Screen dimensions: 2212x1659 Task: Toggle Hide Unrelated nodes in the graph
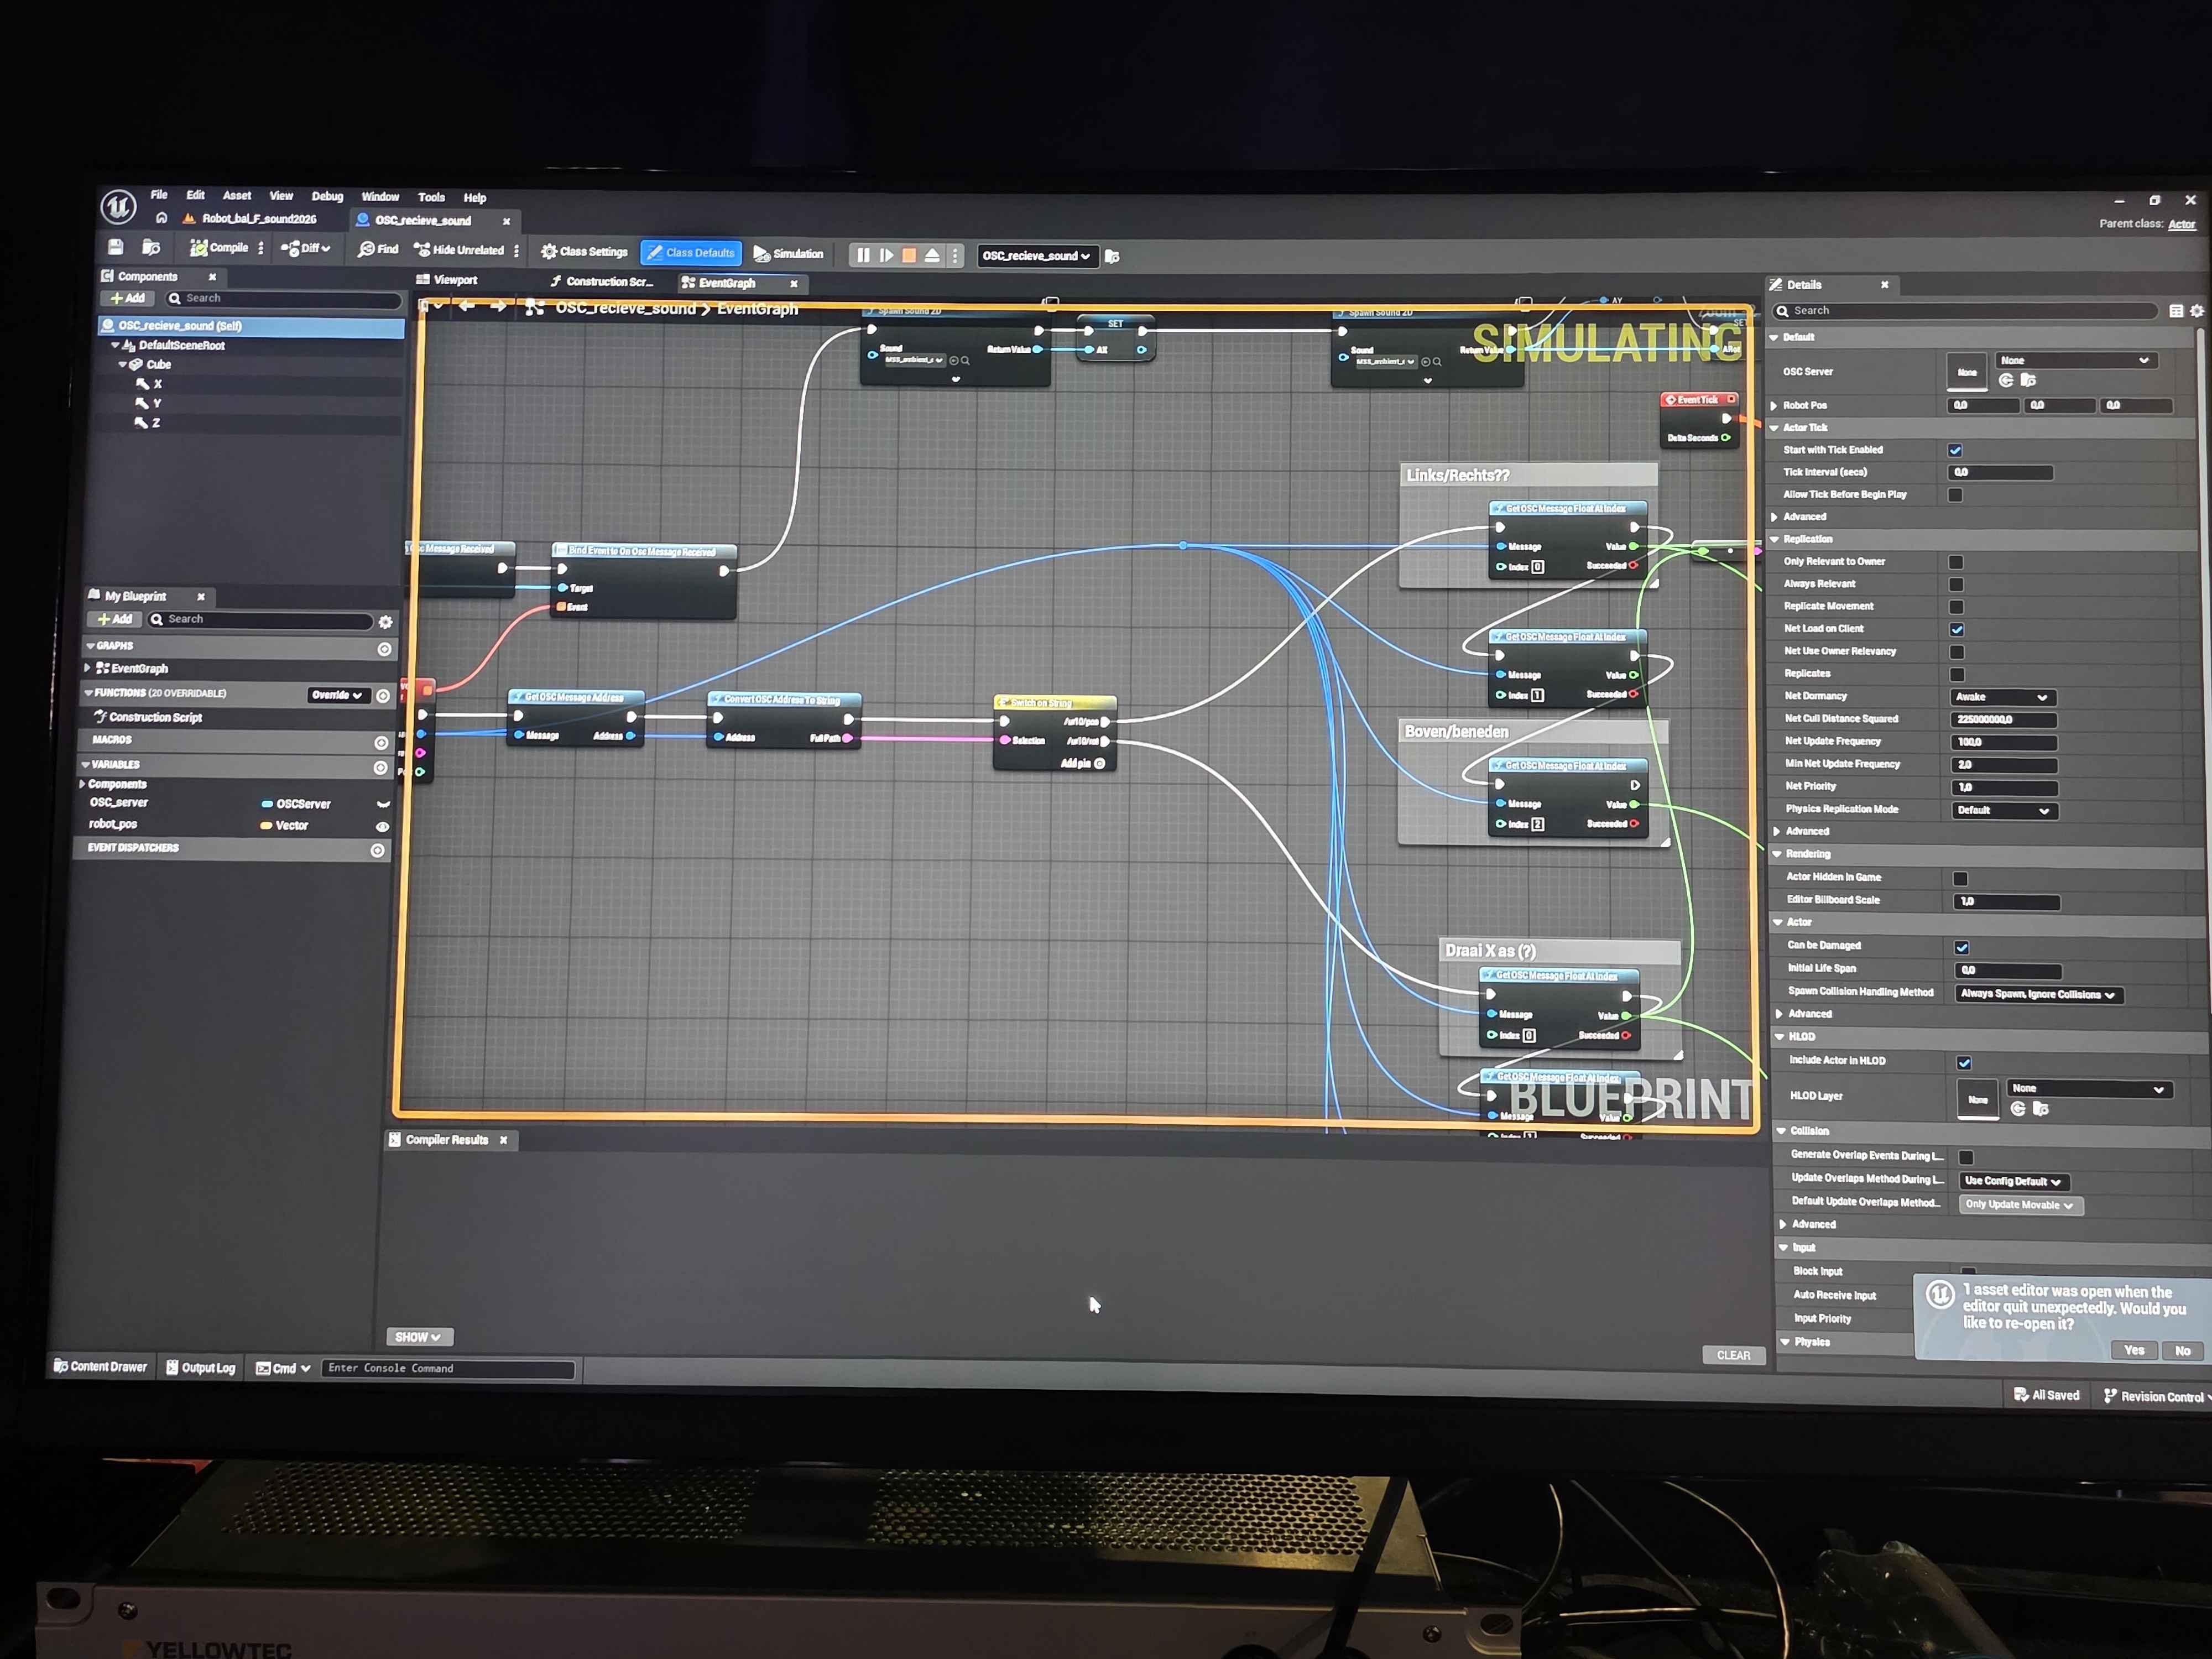[463, 249]
